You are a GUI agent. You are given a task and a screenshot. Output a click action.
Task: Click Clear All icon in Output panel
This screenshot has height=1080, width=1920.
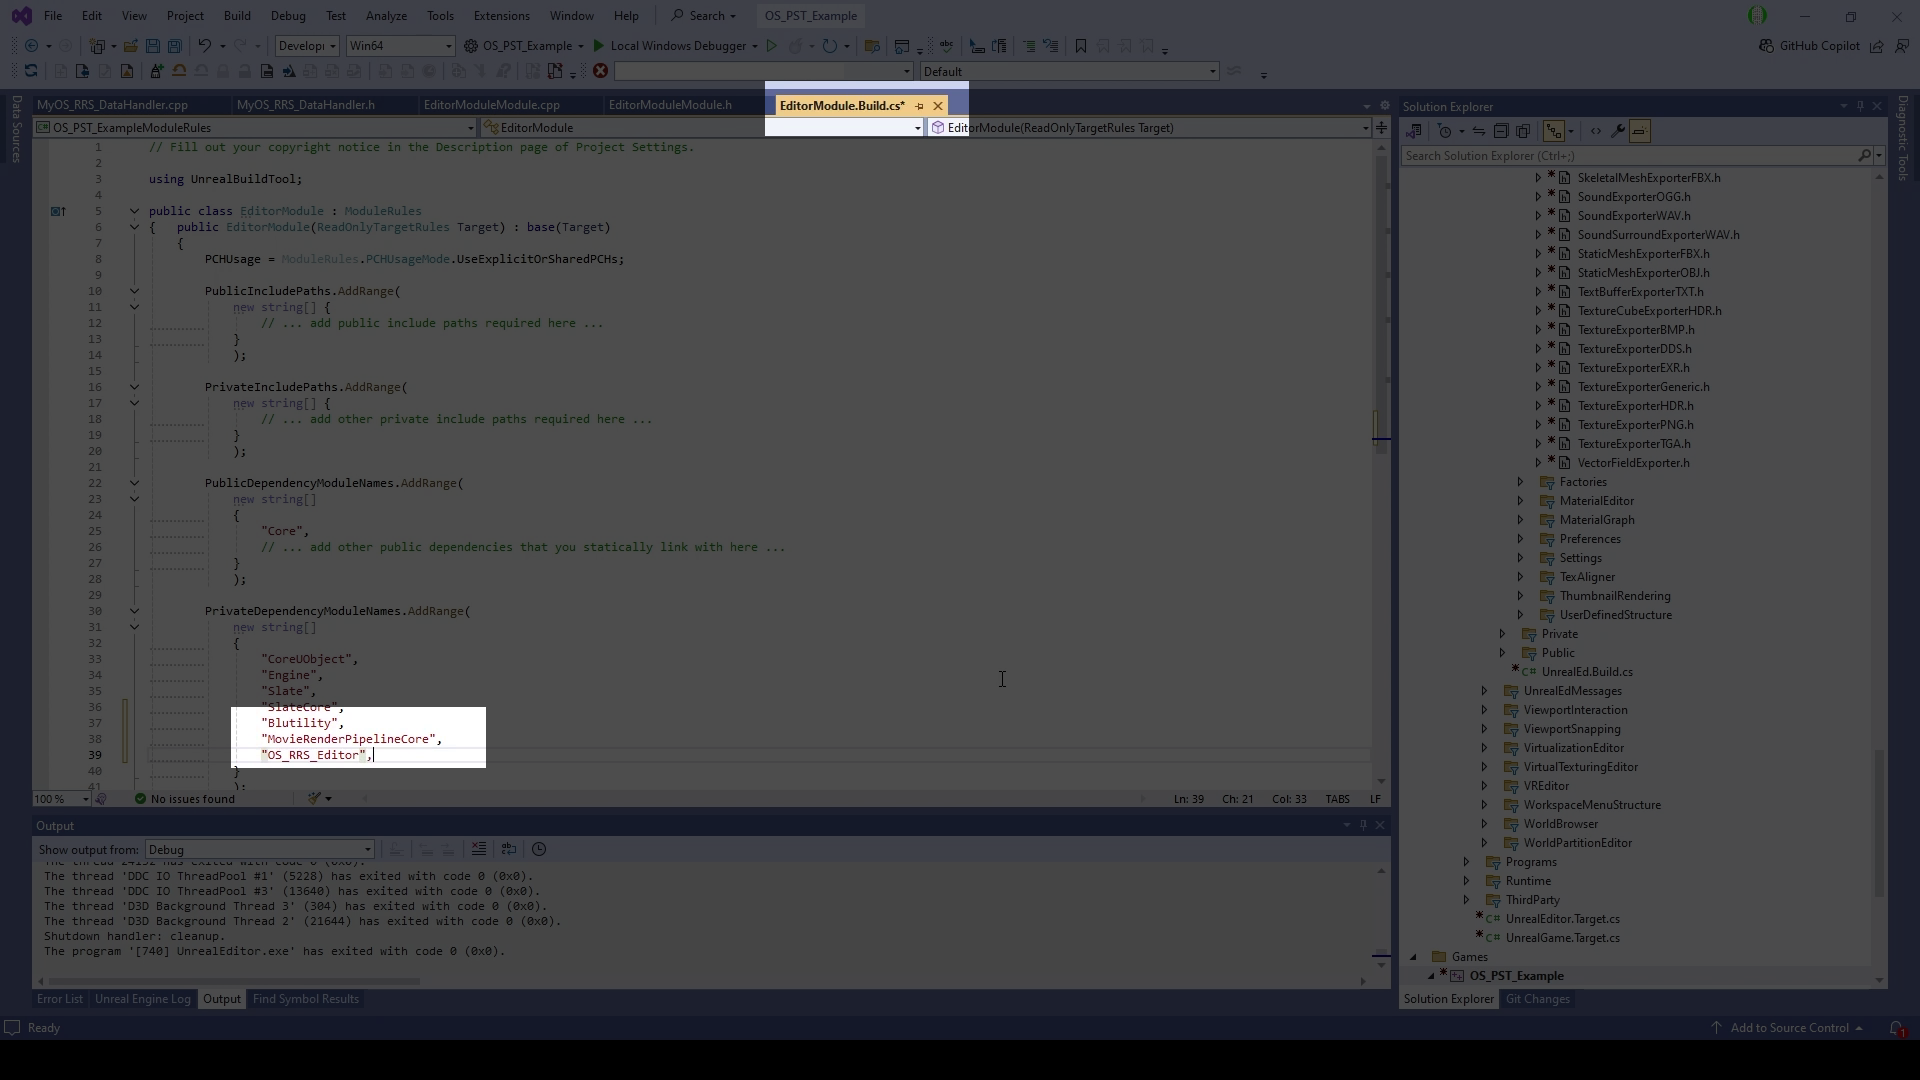479,849
